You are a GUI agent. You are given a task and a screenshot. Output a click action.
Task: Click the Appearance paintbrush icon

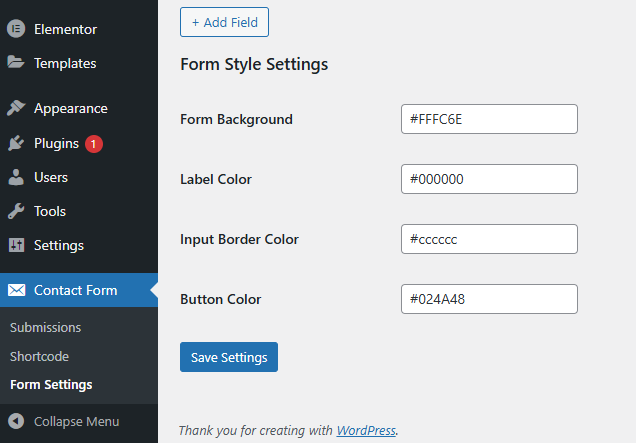(x=16, y=108)
